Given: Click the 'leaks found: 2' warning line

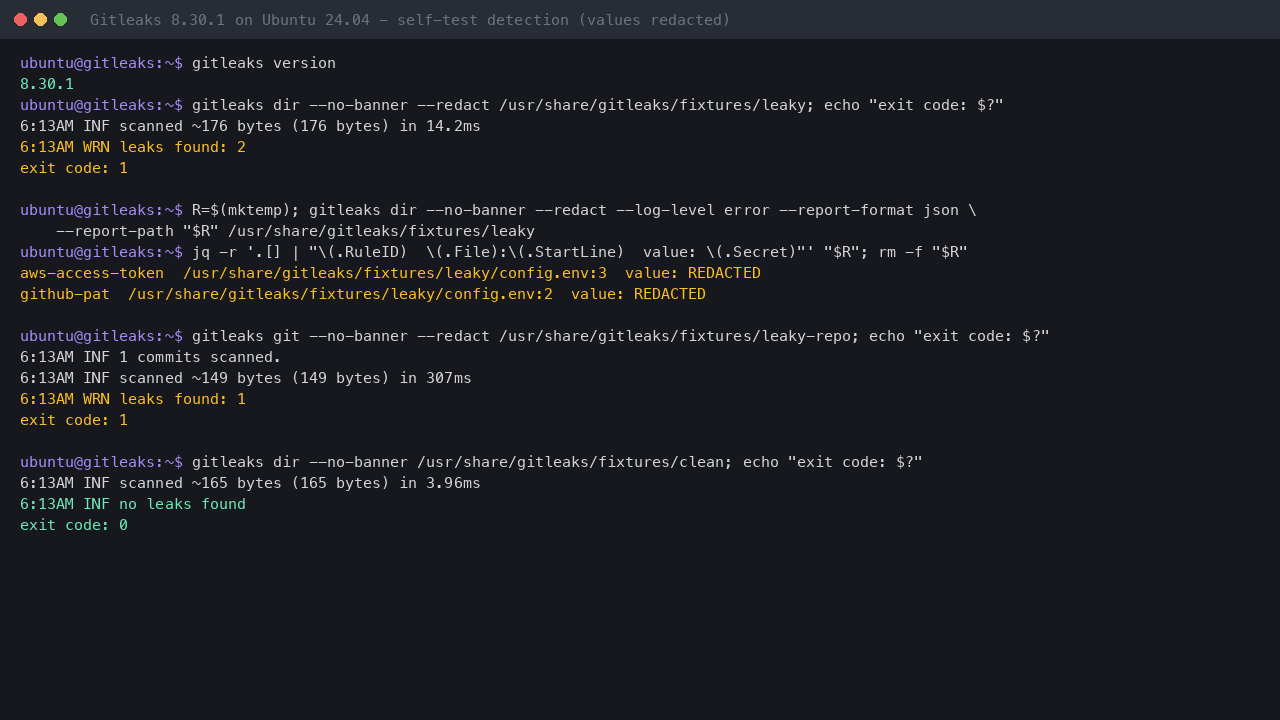Looking at the screenshot, I should pyautogui.click(x=133, y=147).
